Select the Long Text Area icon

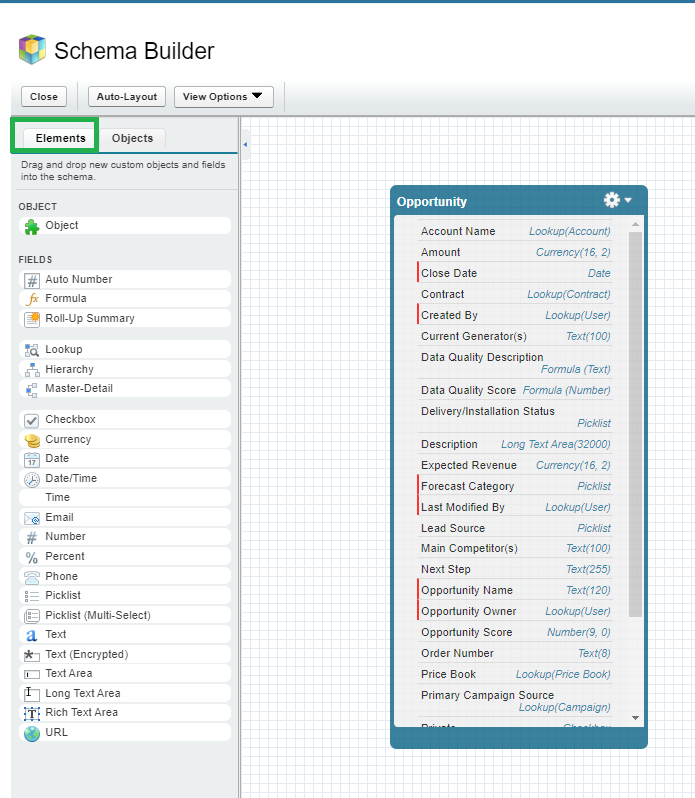tap(32, 694)
